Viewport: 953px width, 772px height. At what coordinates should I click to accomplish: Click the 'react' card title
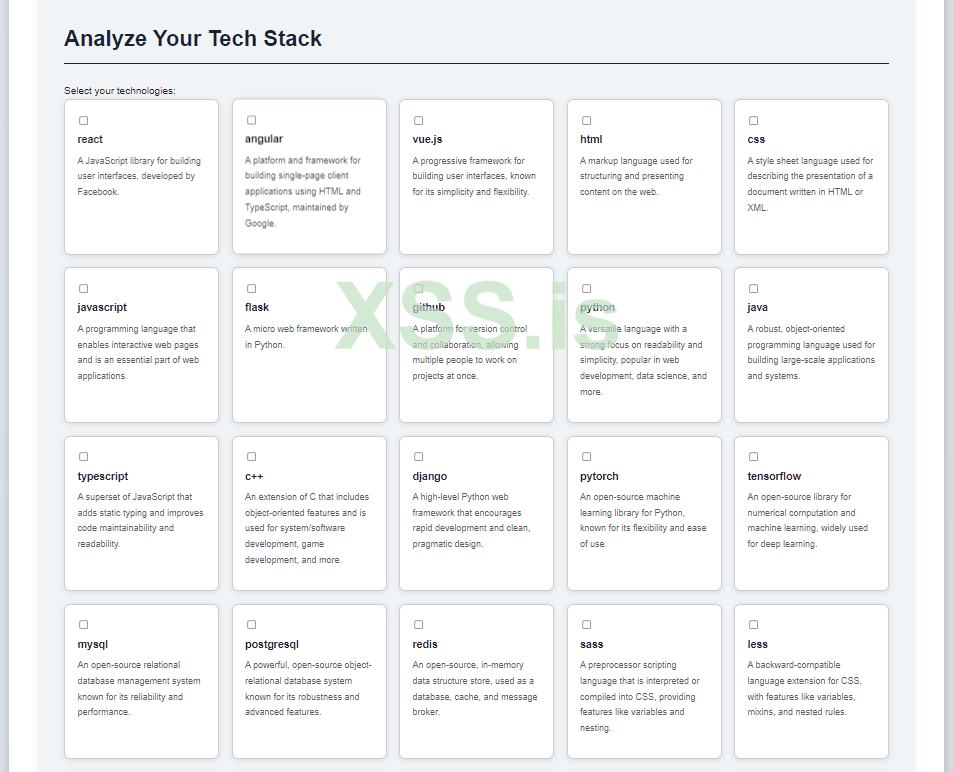(x=90, y=139)
